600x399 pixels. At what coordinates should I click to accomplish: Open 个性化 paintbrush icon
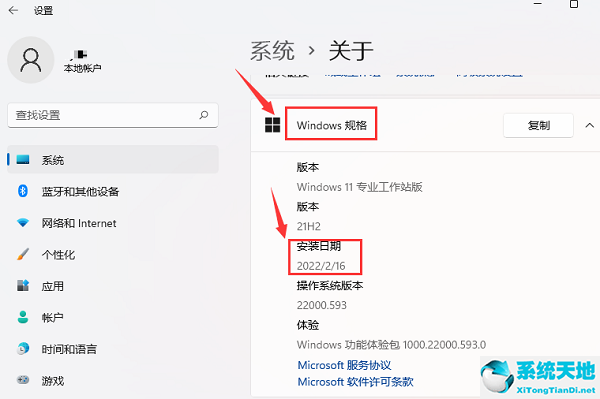[x=23, y=254]
